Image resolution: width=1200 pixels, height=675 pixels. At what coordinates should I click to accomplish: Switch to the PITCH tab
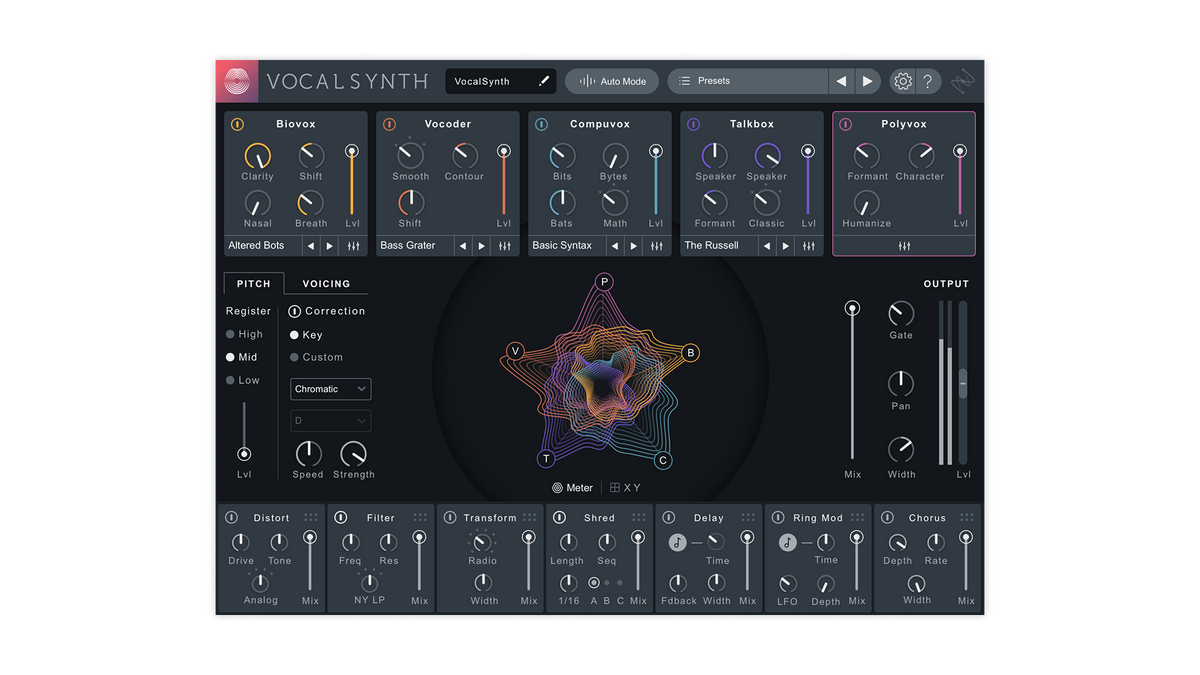pyautogui.click(x=254, y=284)
